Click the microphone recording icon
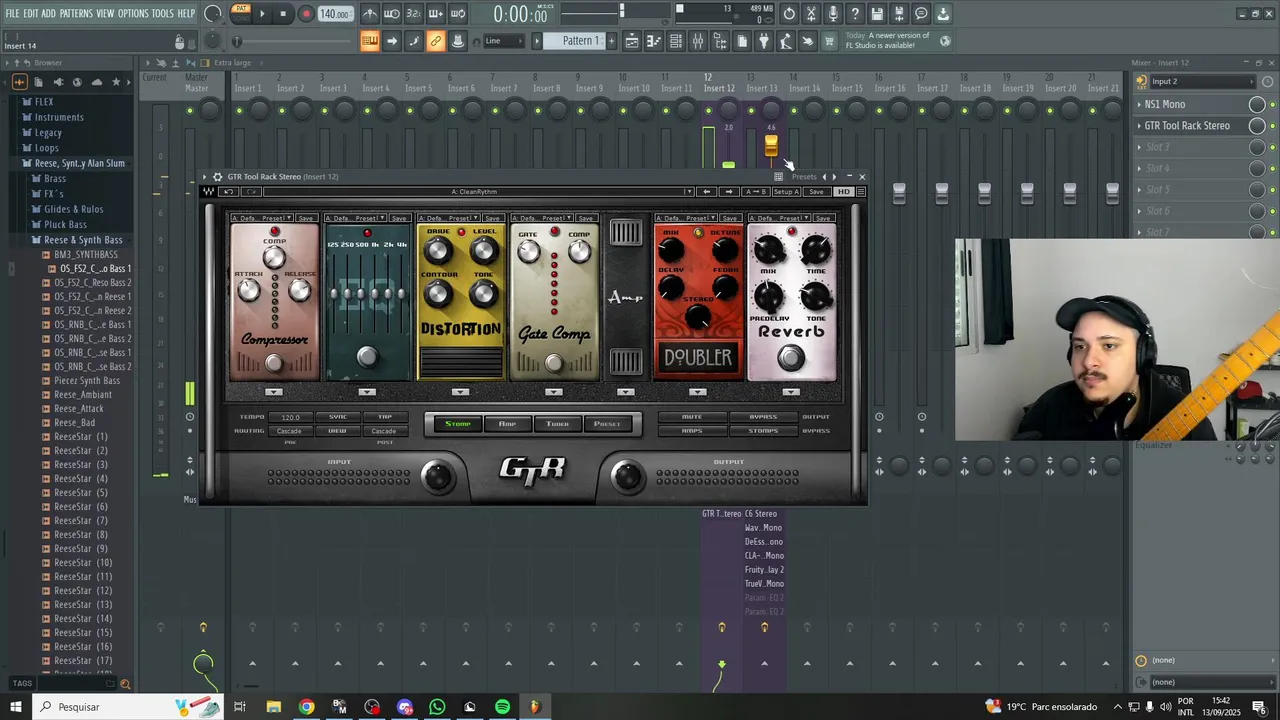Image resolution: width=1280 pixels, height=720 pixels. click(833, 14)
